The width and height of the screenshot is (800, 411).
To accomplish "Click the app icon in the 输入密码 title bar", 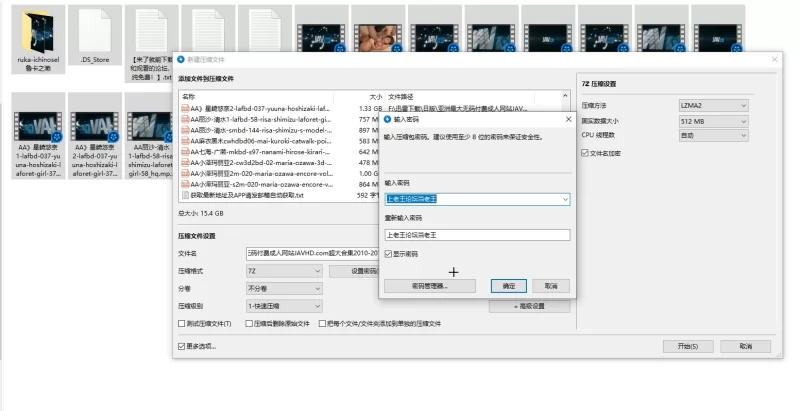I will [387, 119].
